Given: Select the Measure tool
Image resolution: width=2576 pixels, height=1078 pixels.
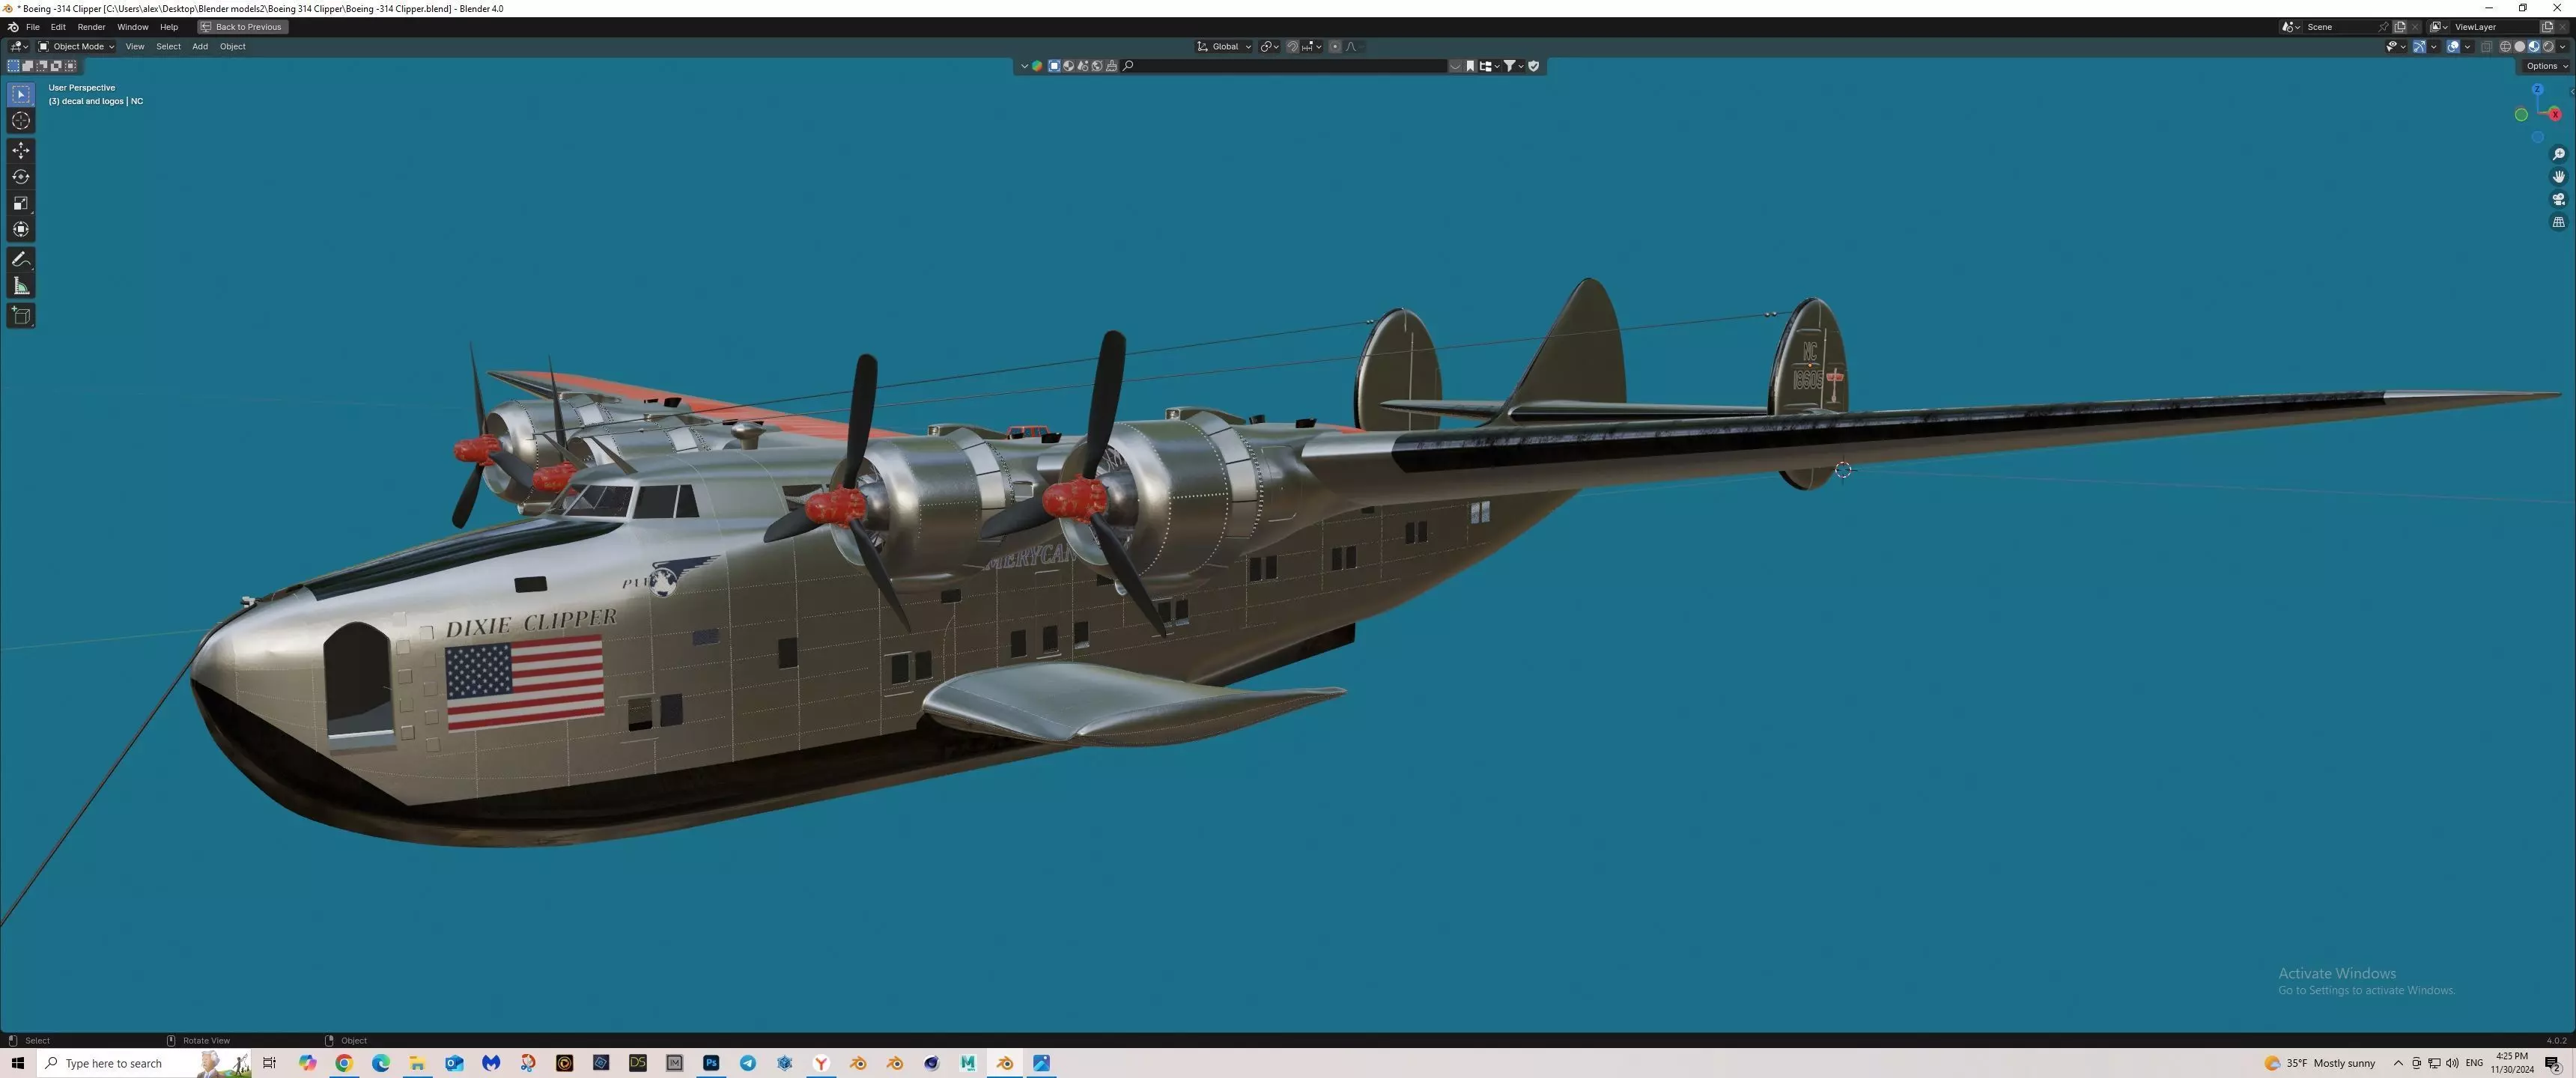Looking at the screenshot, I should pos(21,286).
